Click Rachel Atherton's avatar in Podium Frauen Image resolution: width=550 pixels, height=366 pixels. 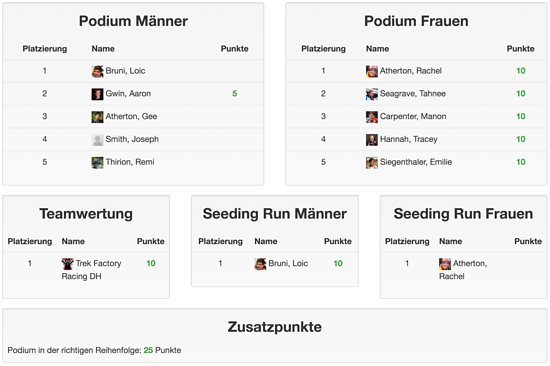coord(371,71)
